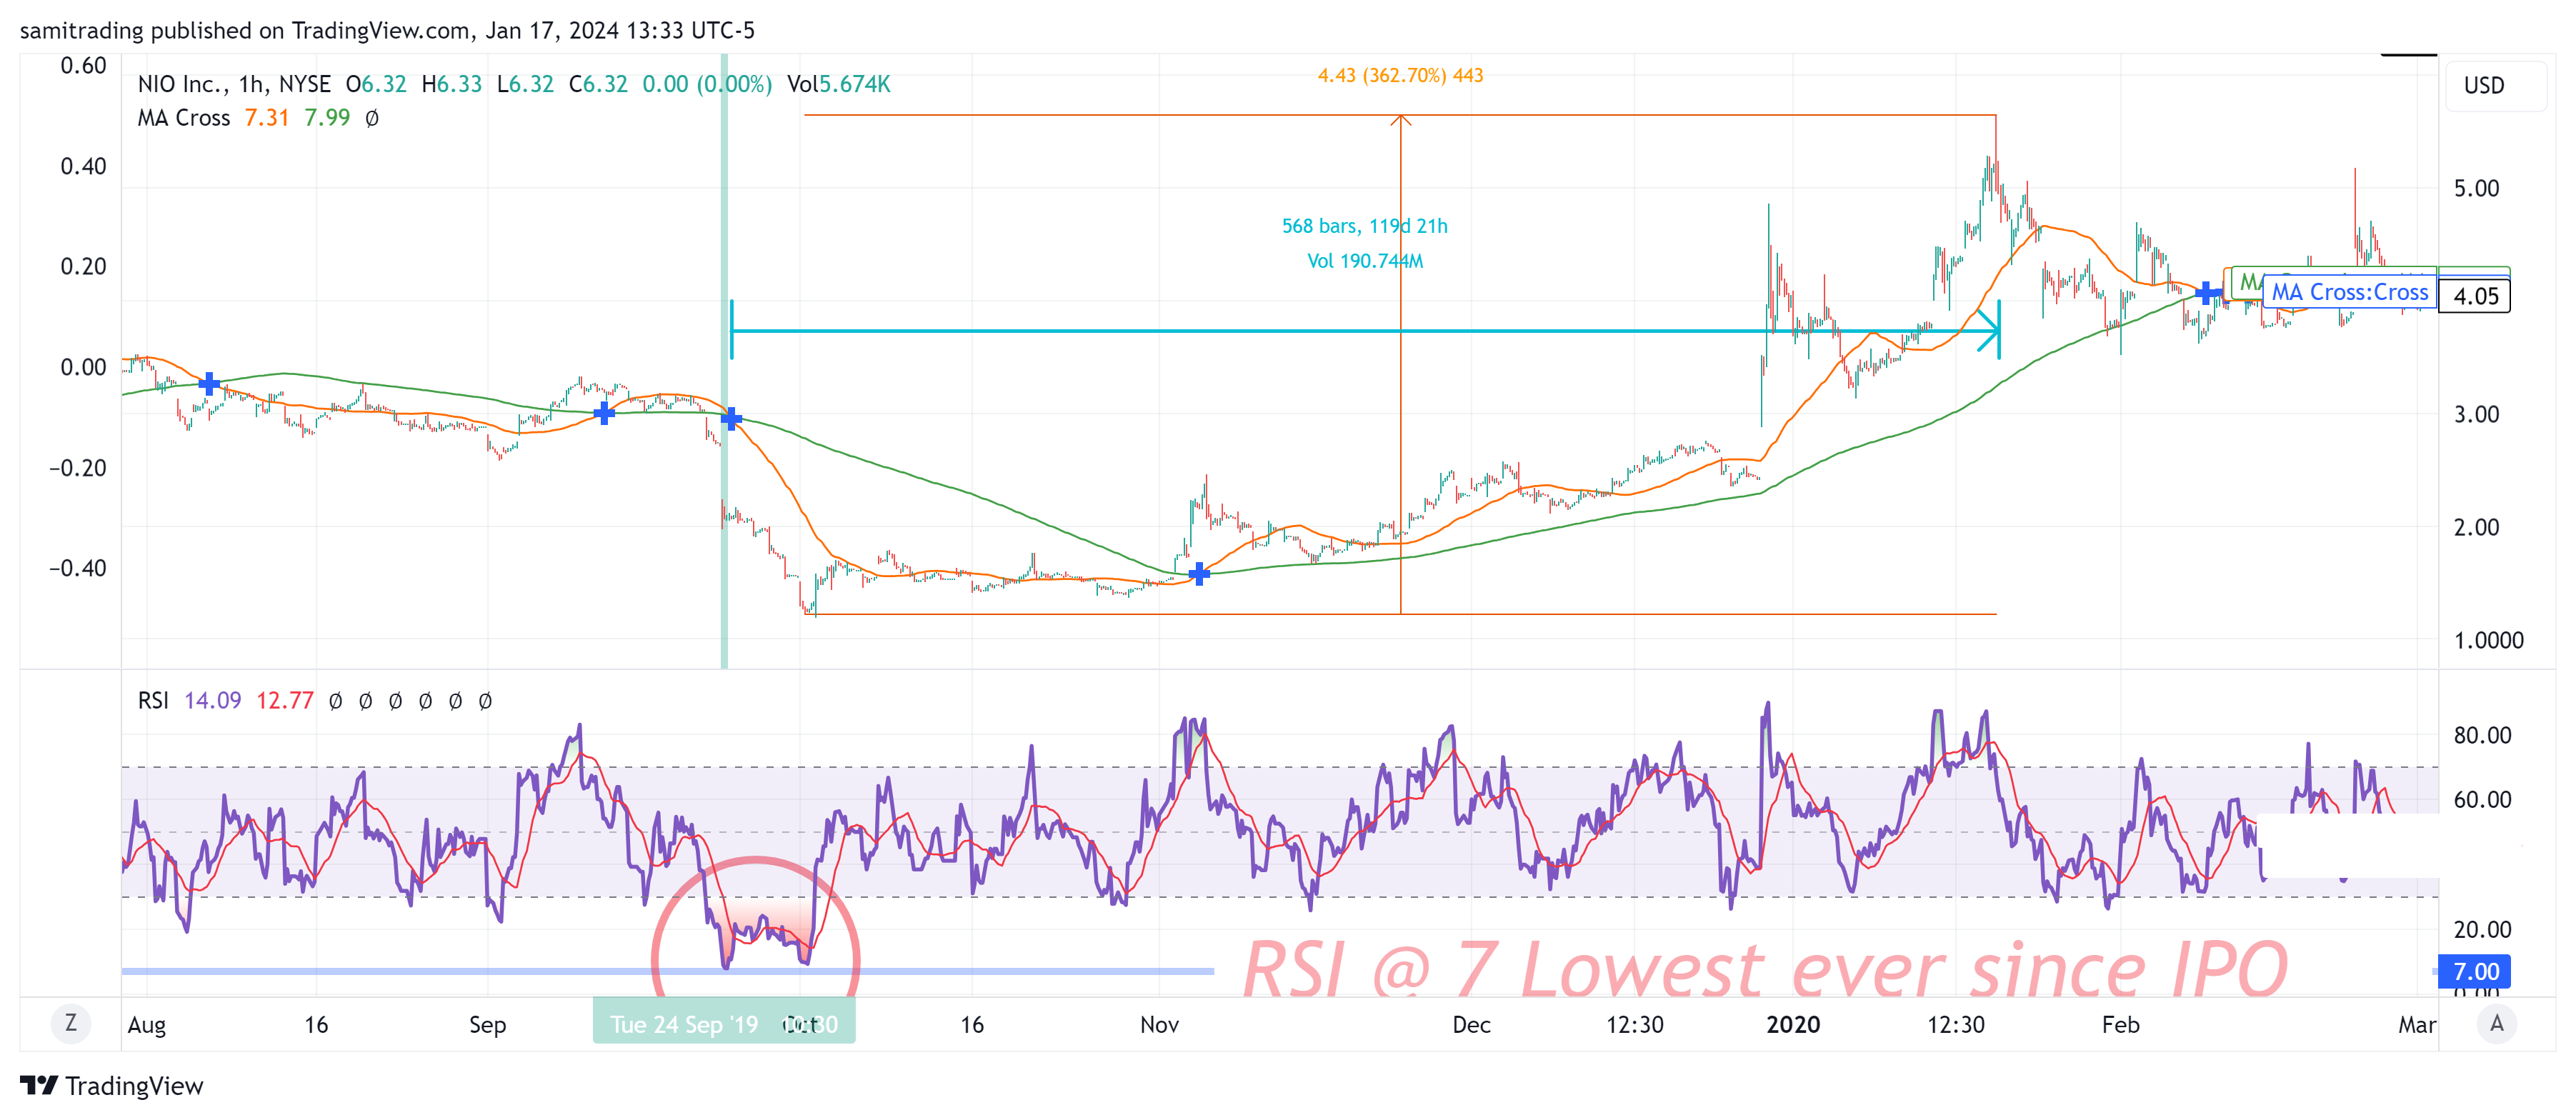The height and width of the screenshot is (1120, 2576).
Task: Click the 80.00 RSI axis value
Action: (x=2482, y=735)
